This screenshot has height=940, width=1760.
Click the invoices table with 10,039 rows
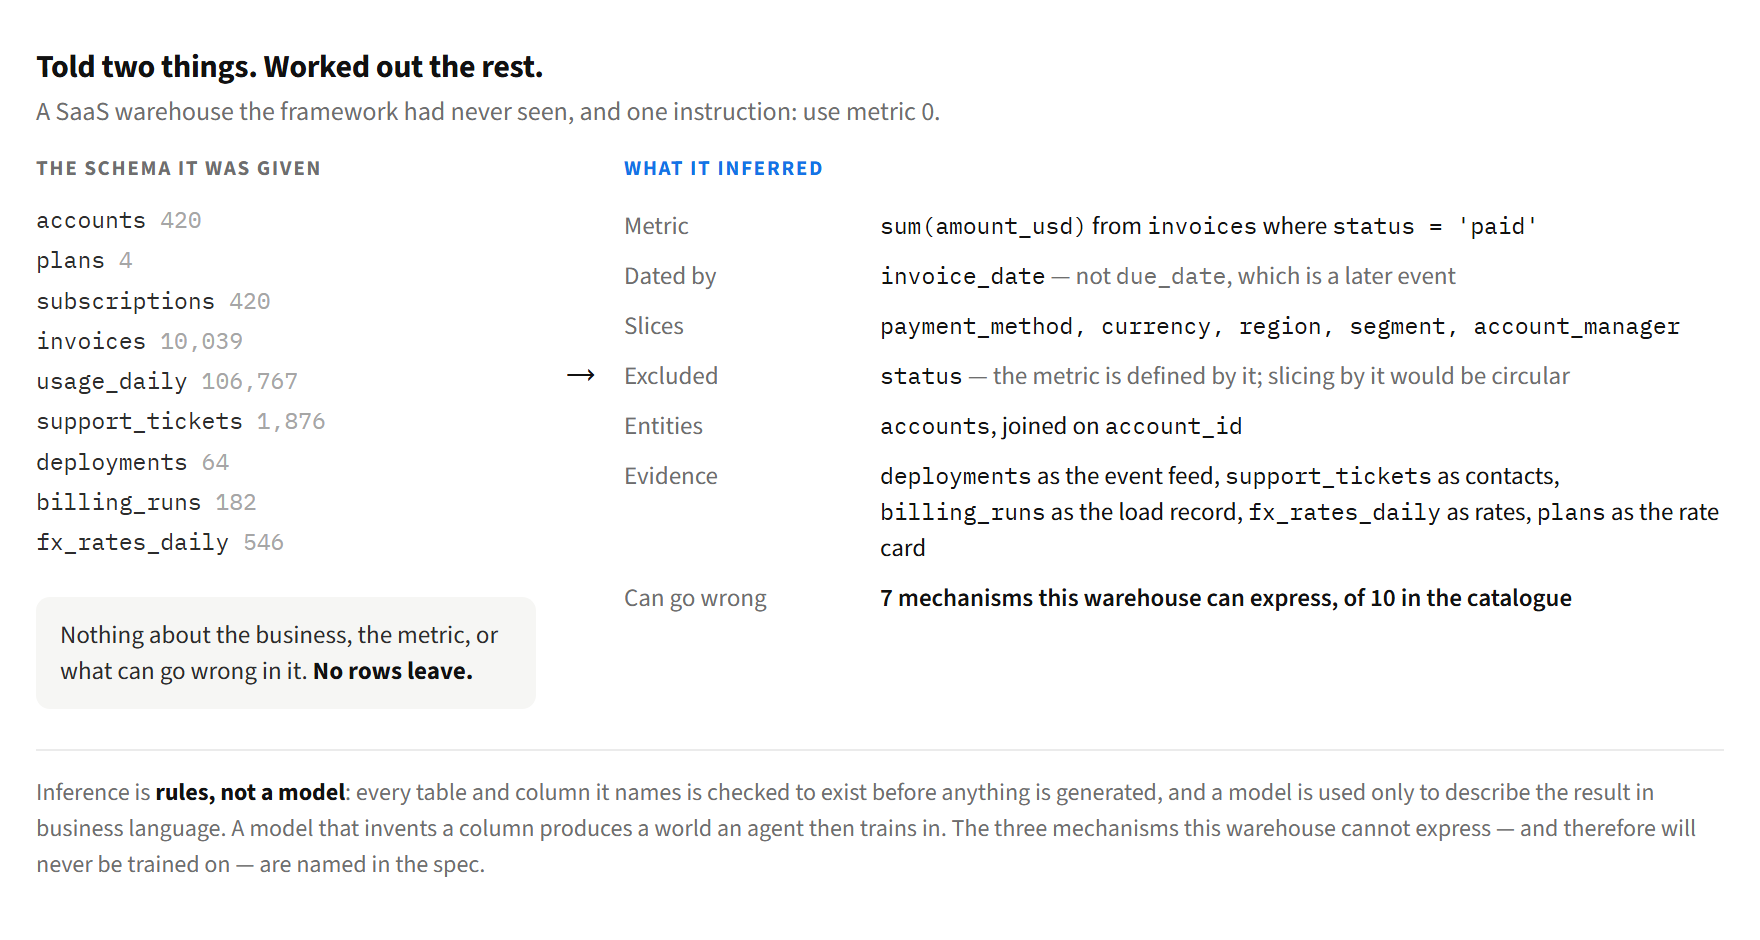(x=140, y=342)
